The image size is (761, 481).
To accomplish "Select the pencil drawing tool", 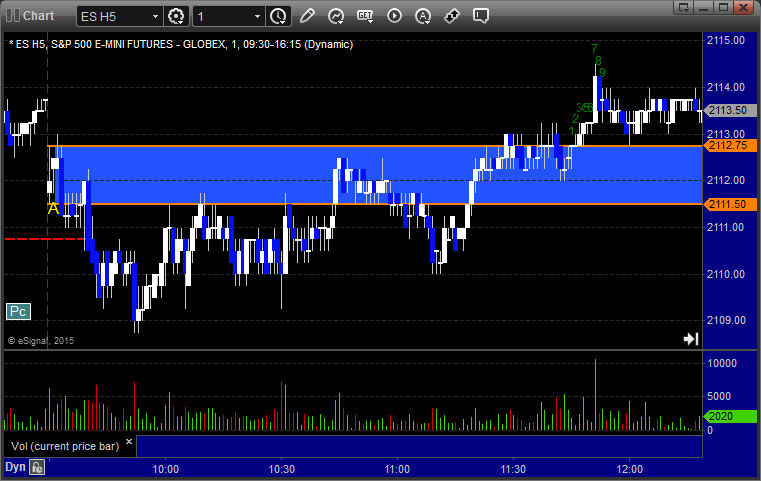I will [307, 16].
